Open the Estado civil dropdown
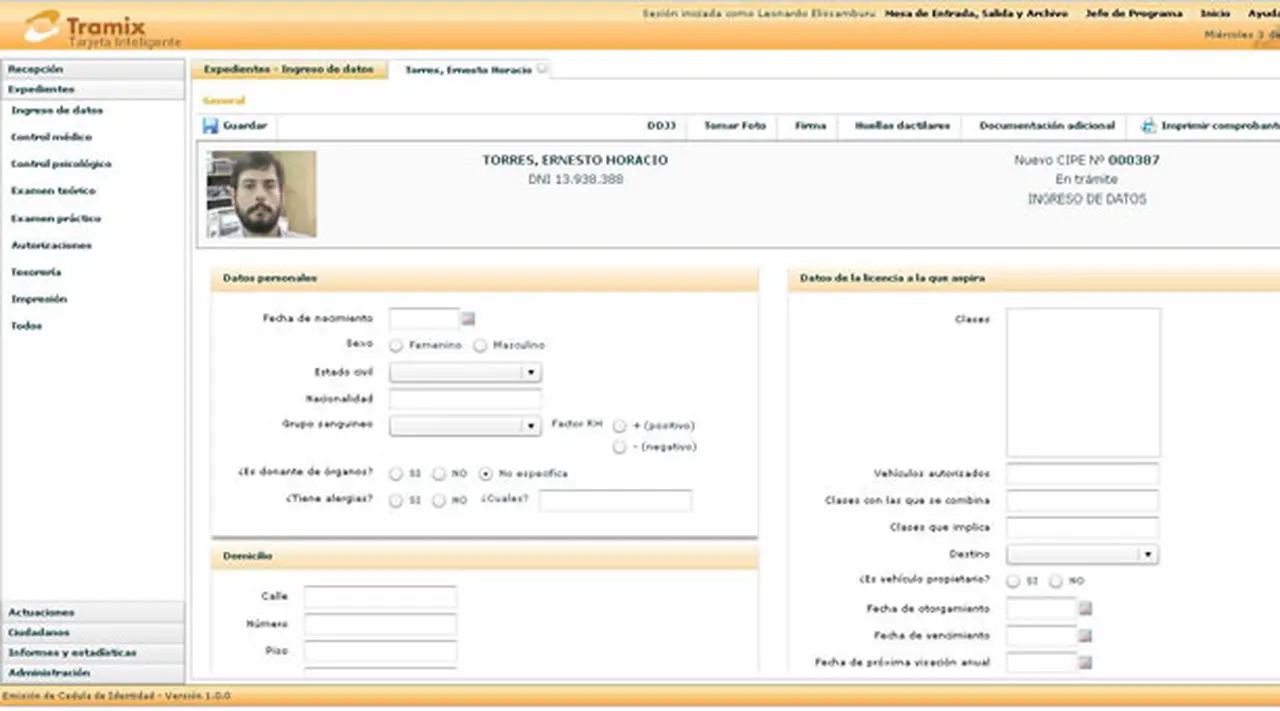 coord(465,372)
